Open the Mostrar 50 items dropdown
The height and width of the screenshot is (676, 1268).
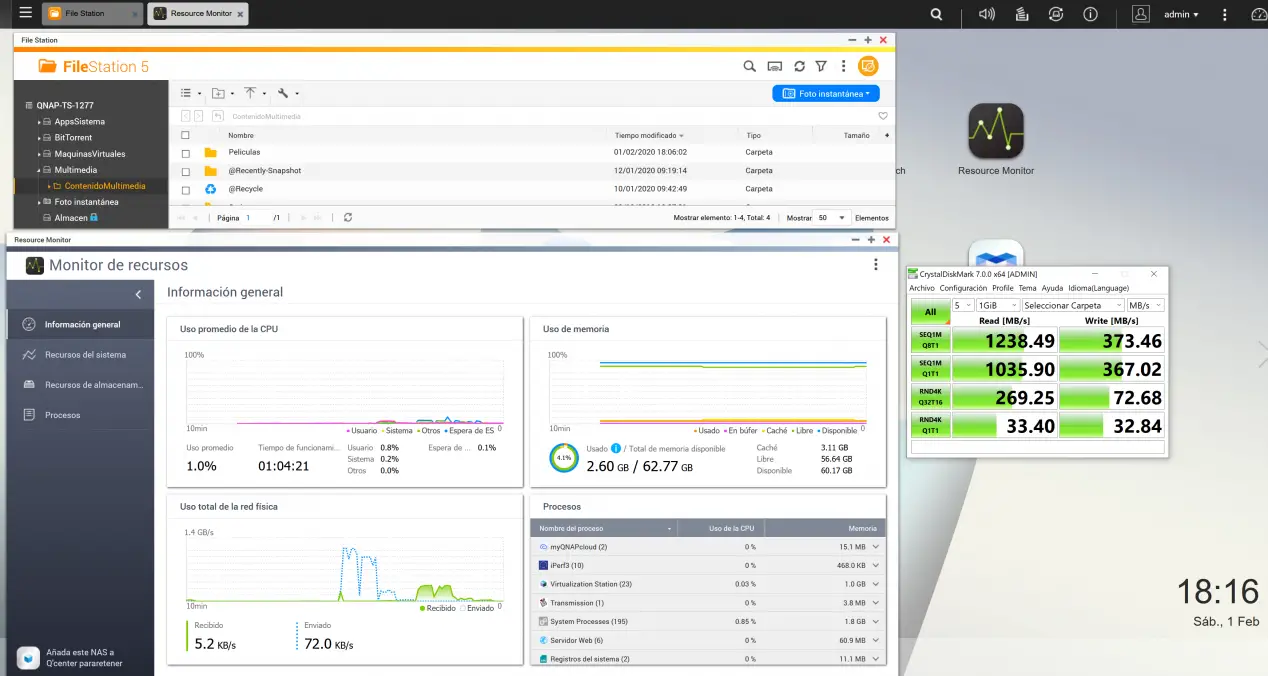pos(831,217)
